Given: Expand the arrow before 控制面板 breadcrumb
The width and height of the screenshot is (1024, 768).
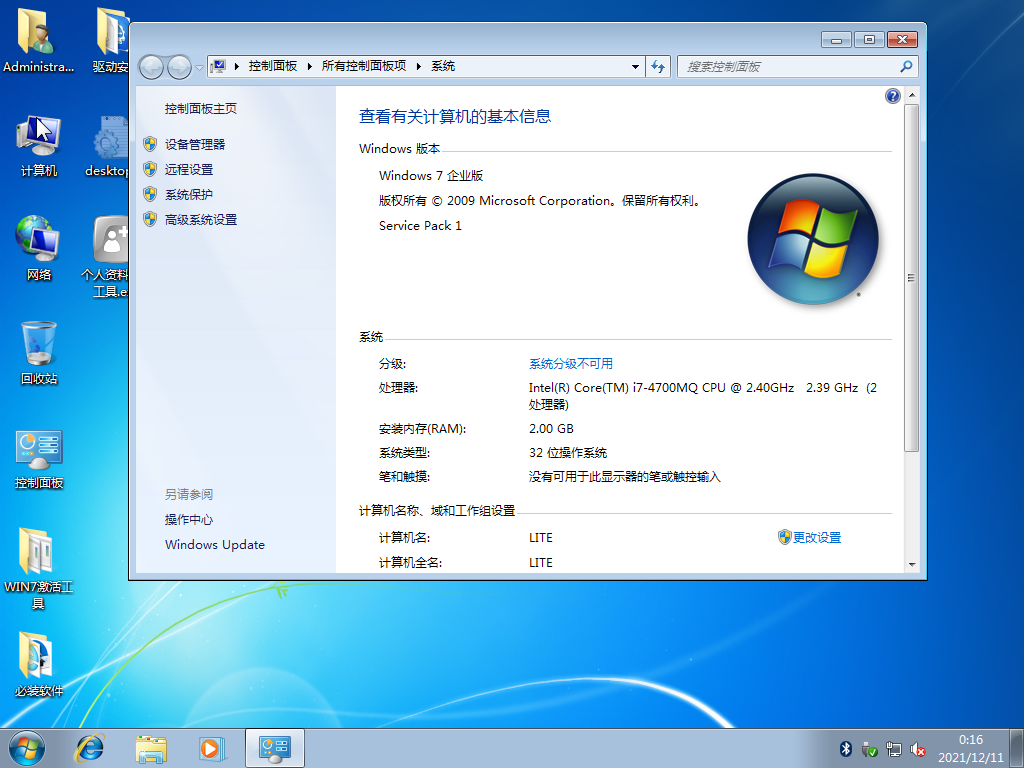Looking at the screenshot, I should pos(236,66).
